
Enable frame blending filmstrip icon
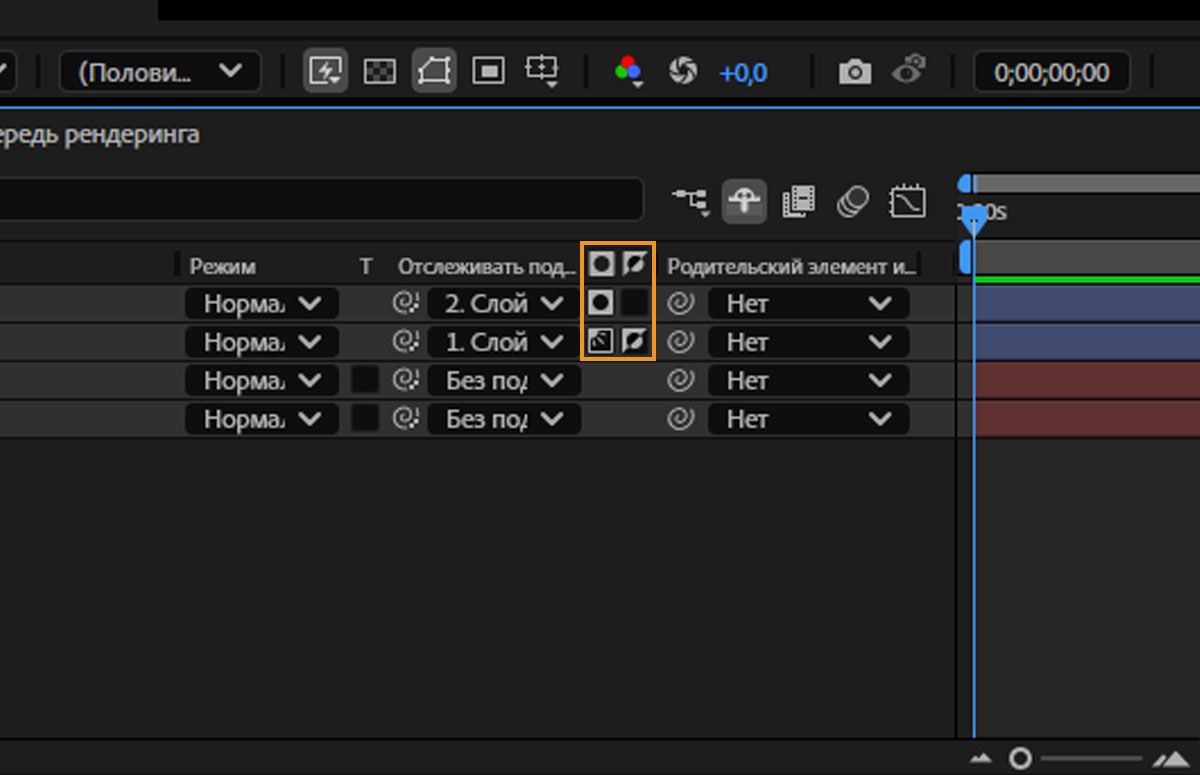798,201
